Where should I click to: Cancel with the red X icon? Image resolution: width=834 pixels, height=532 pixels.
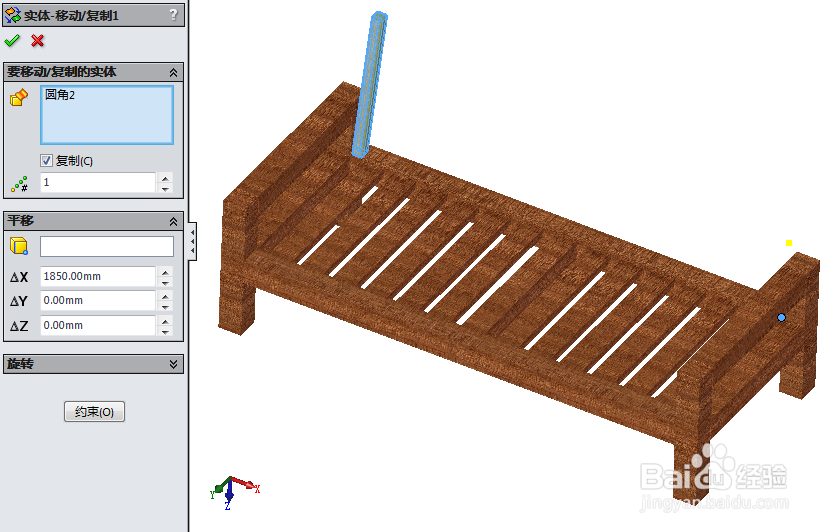[37, 40]
